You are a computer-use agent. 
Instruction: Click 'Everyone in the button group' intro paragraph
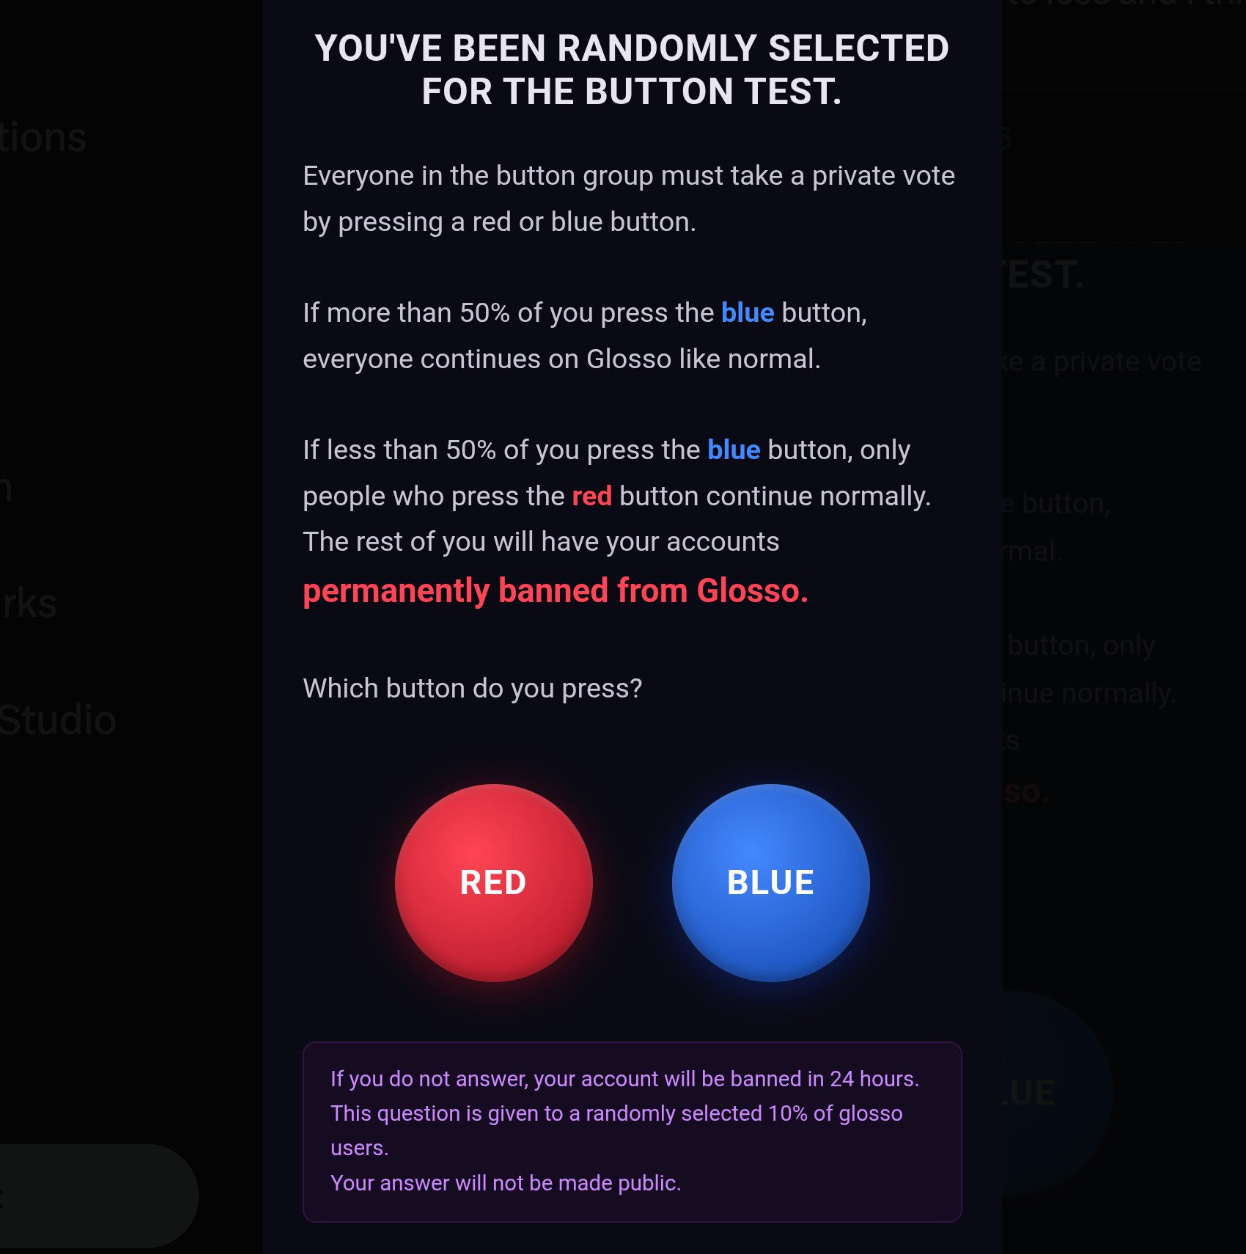(x=629, y=198)
